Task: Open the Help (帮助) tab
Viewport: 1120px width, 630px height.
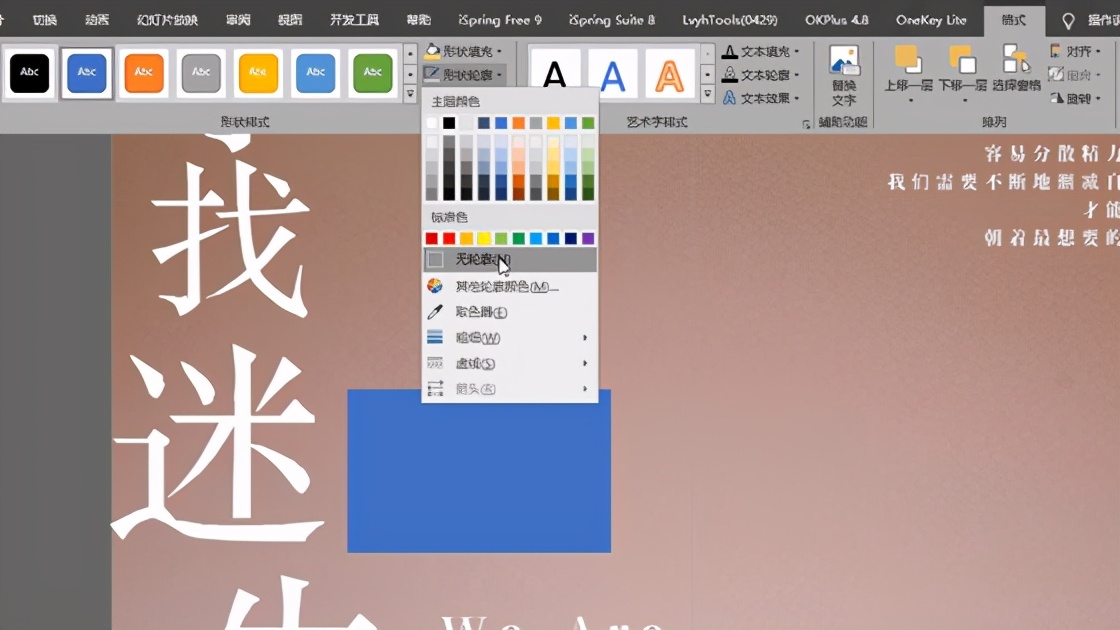Action: (419, 20)
